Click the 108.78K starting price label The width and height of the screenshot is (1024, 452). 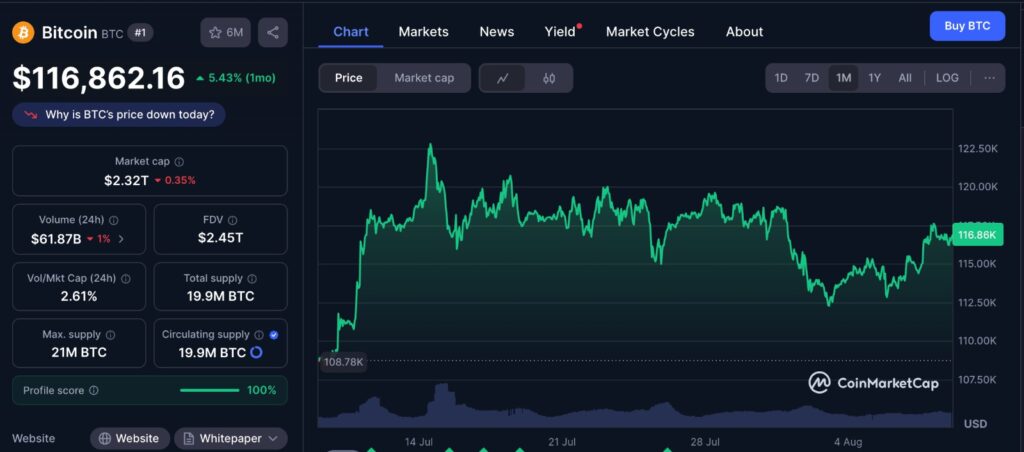click(x=342, y=361)
